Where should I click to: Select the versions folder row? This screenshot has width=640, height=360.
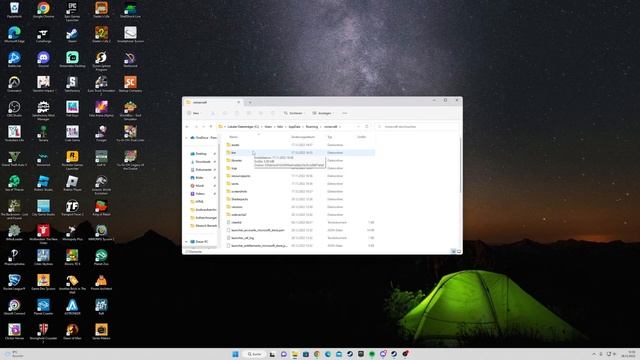(300, 207)
